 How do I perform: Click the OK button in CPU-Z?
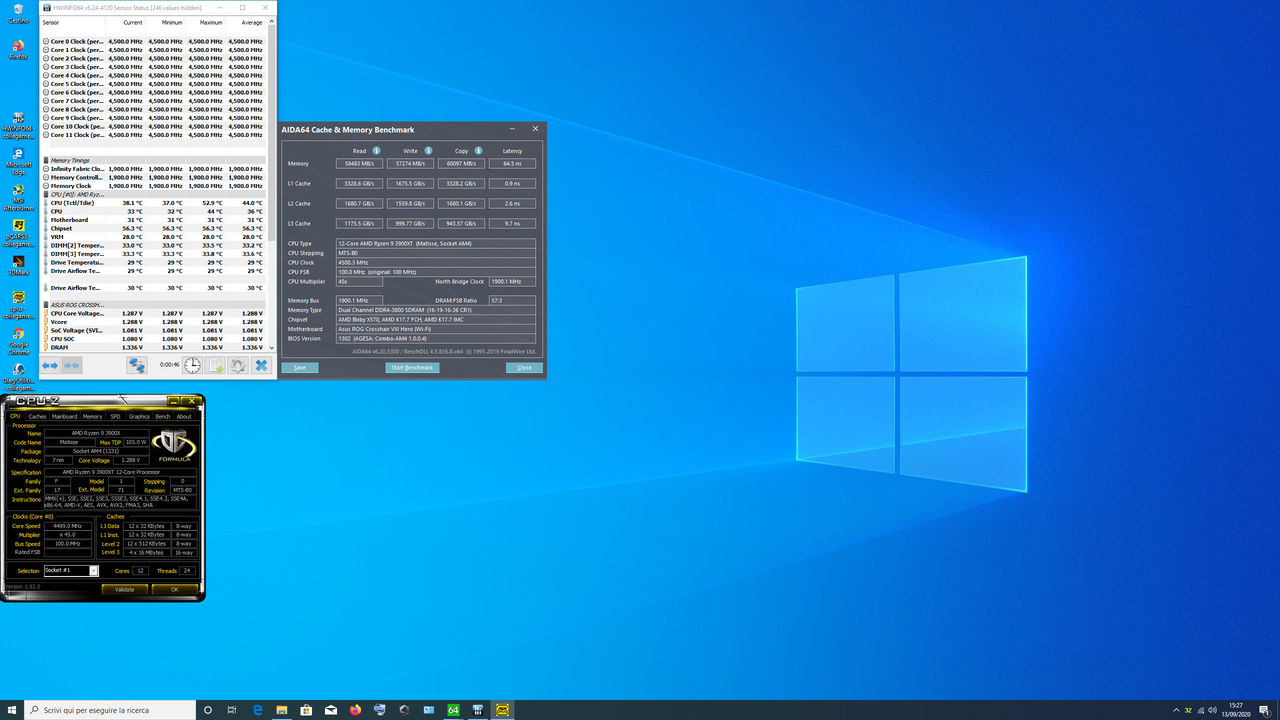pyautogui.click(x=174, y=589)
